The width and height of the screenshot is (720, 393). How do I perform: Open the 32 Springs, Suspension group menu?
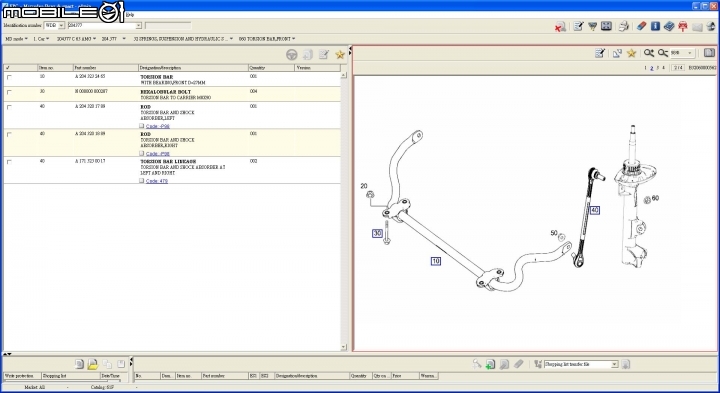(x=183, y=39)
